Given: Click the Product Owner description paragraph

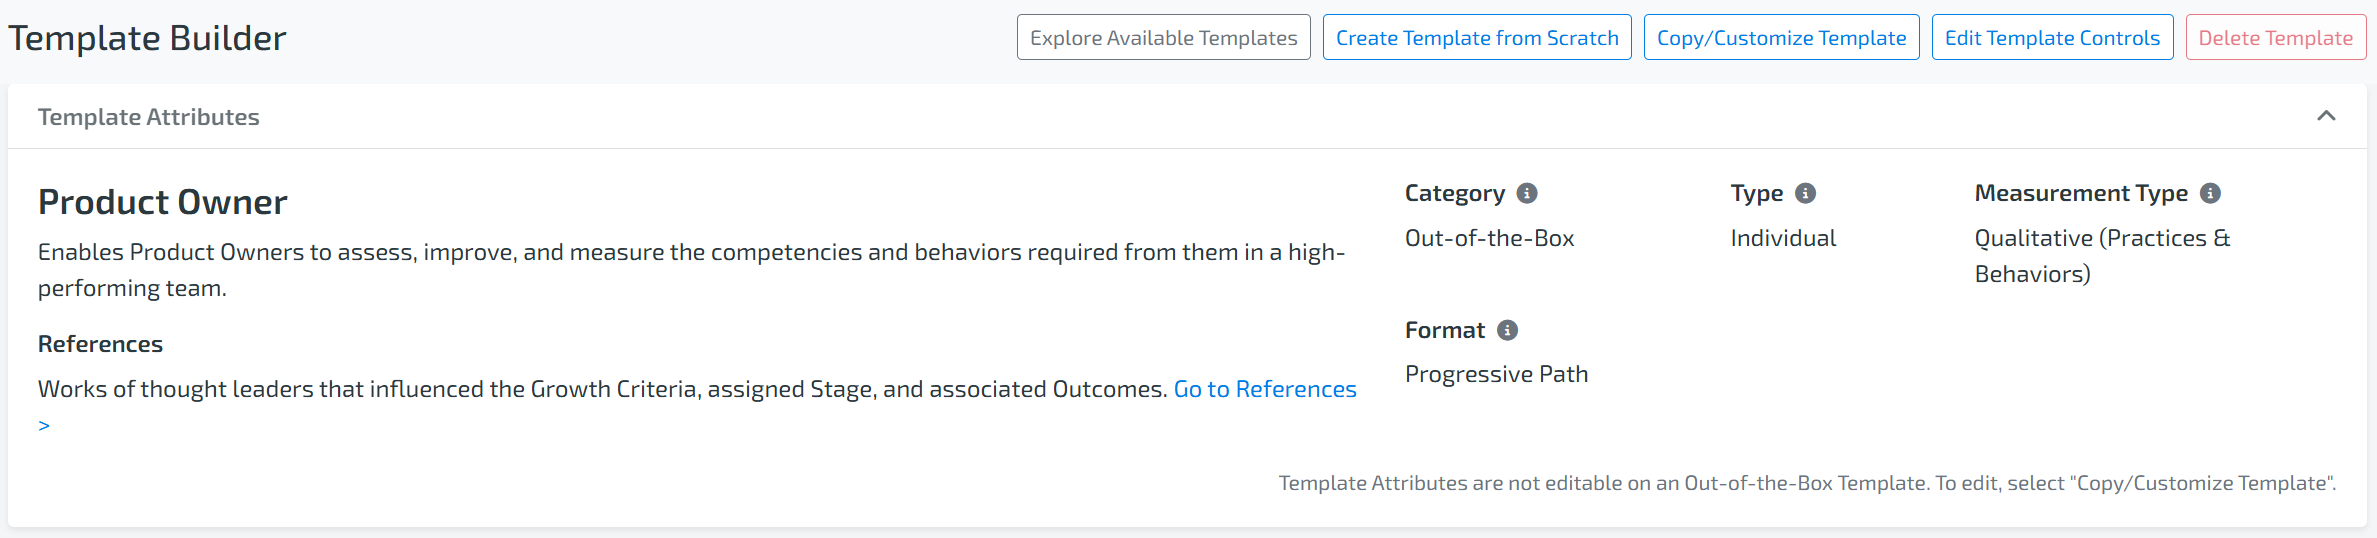Looking at the screenshot, I should point(690,269).
